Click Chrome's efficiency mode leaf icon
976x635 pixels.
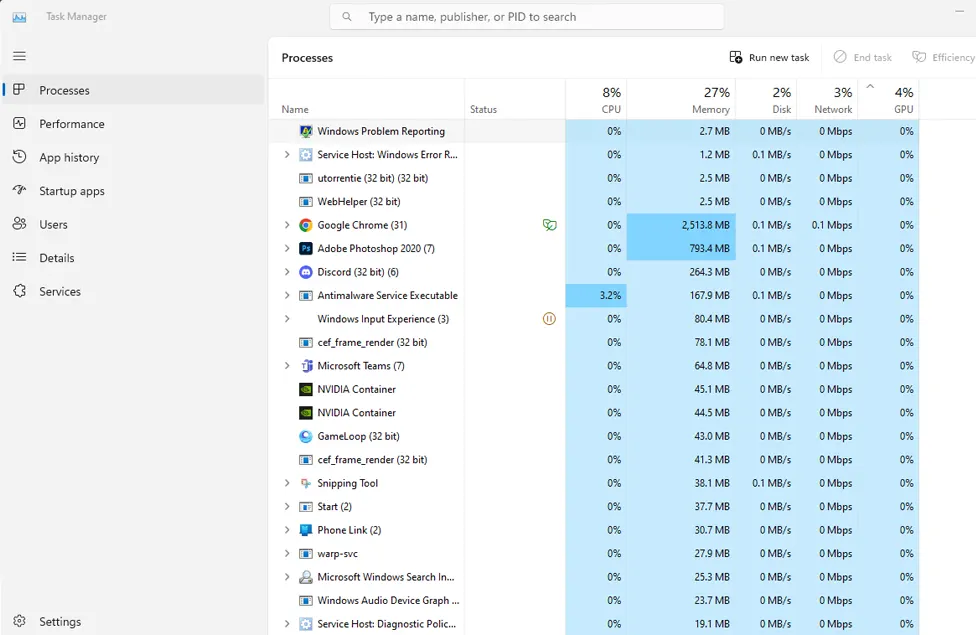tap(549, 225)
